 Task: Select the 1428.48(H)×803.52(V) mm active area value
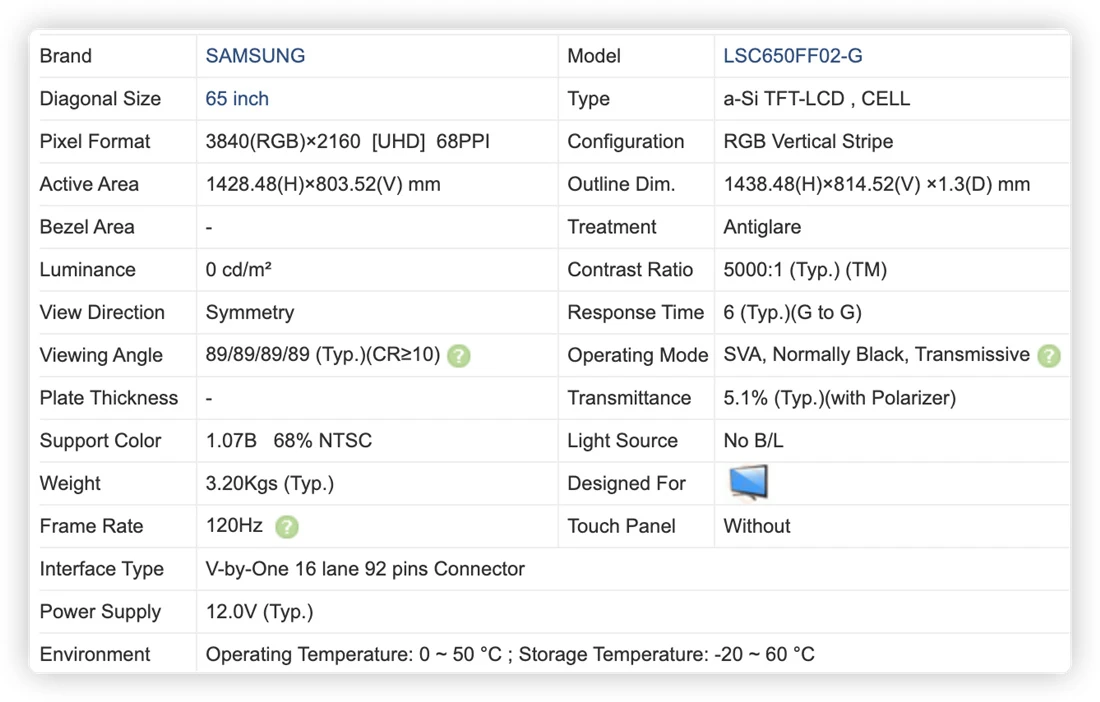click(x=323, y=184)
